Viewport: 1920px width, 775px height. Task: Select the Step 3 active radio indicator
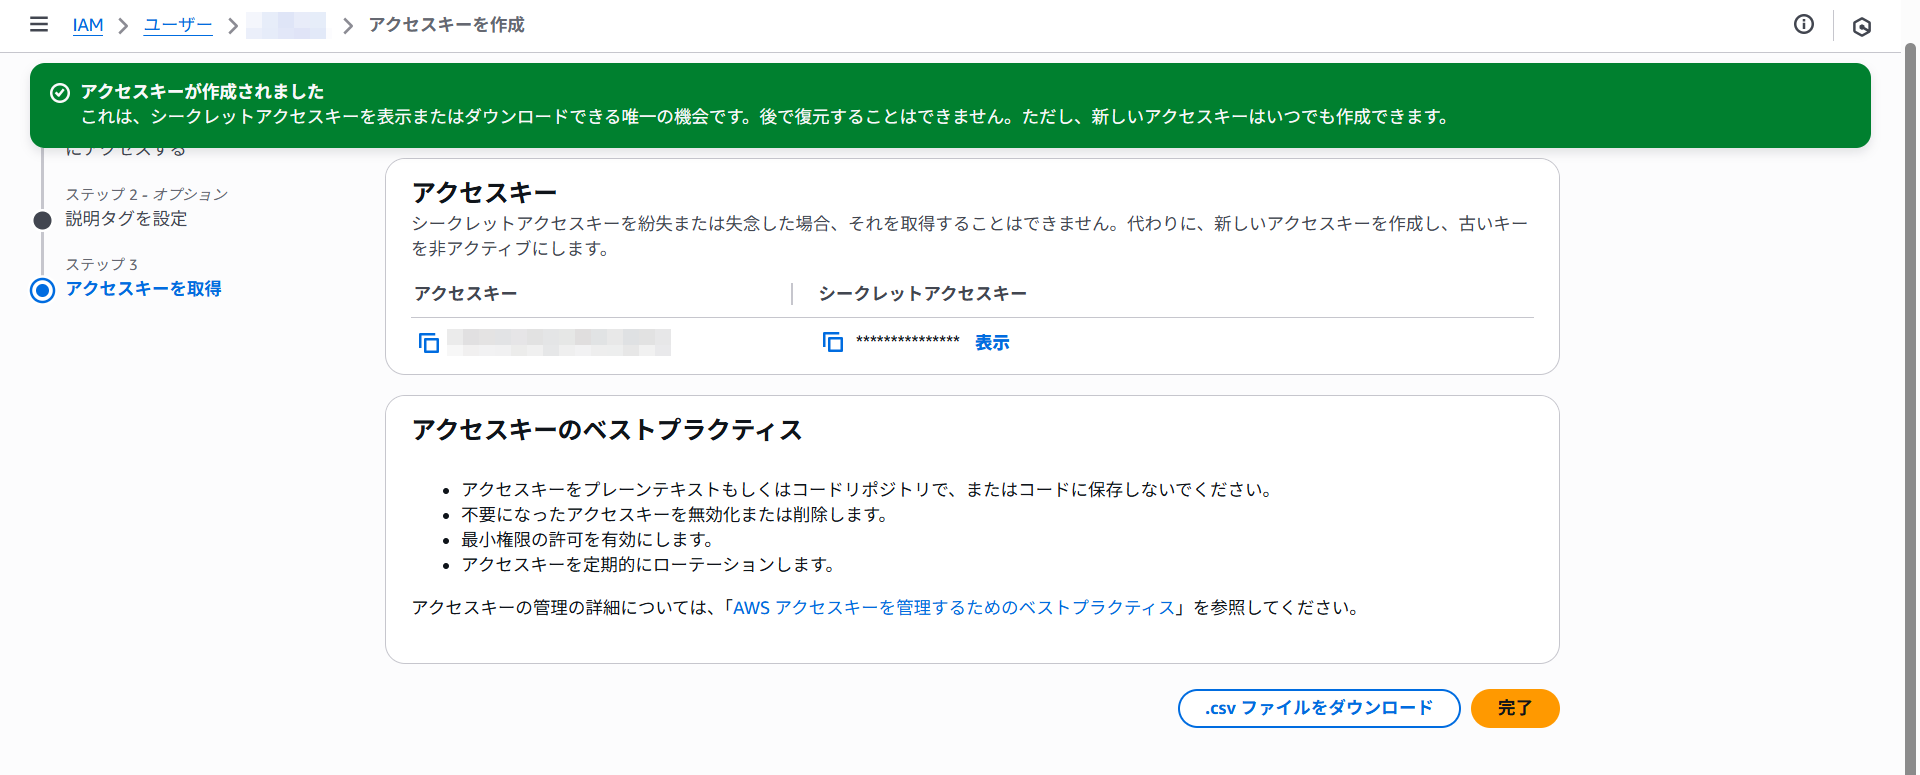pos(42,290)
